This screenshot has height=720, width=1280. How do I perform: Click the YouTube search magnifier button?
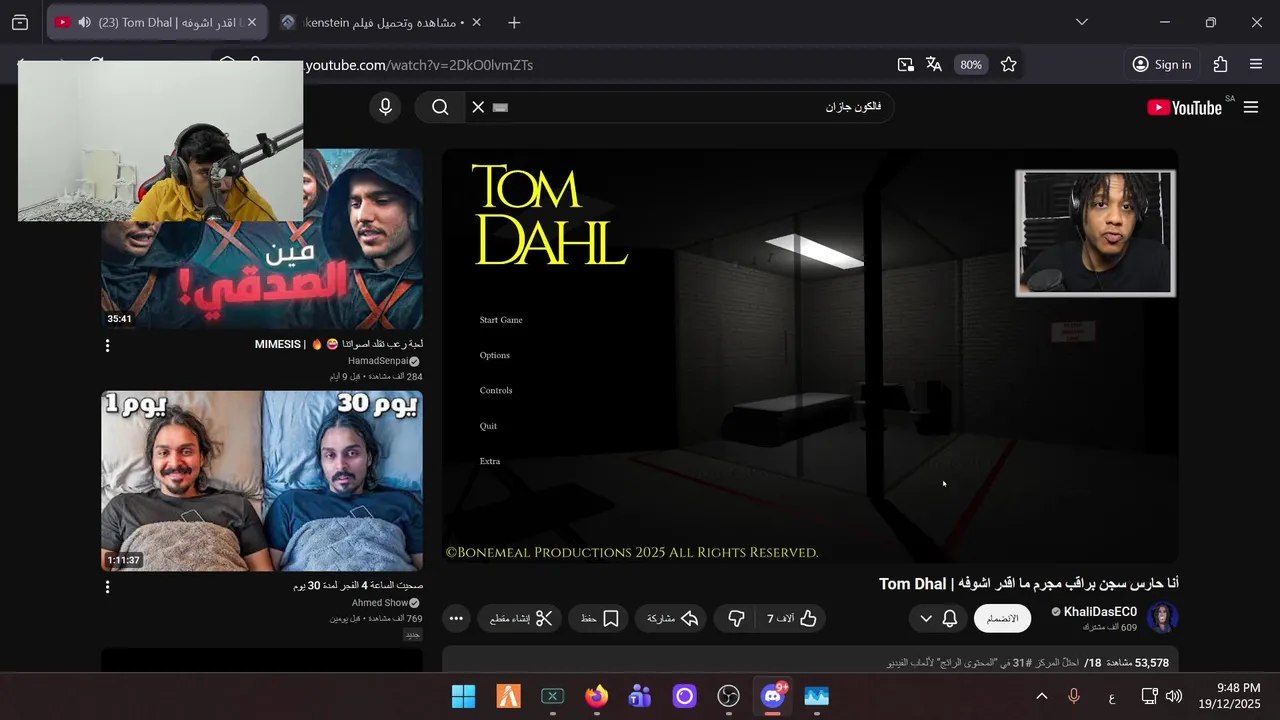point(440,107)
